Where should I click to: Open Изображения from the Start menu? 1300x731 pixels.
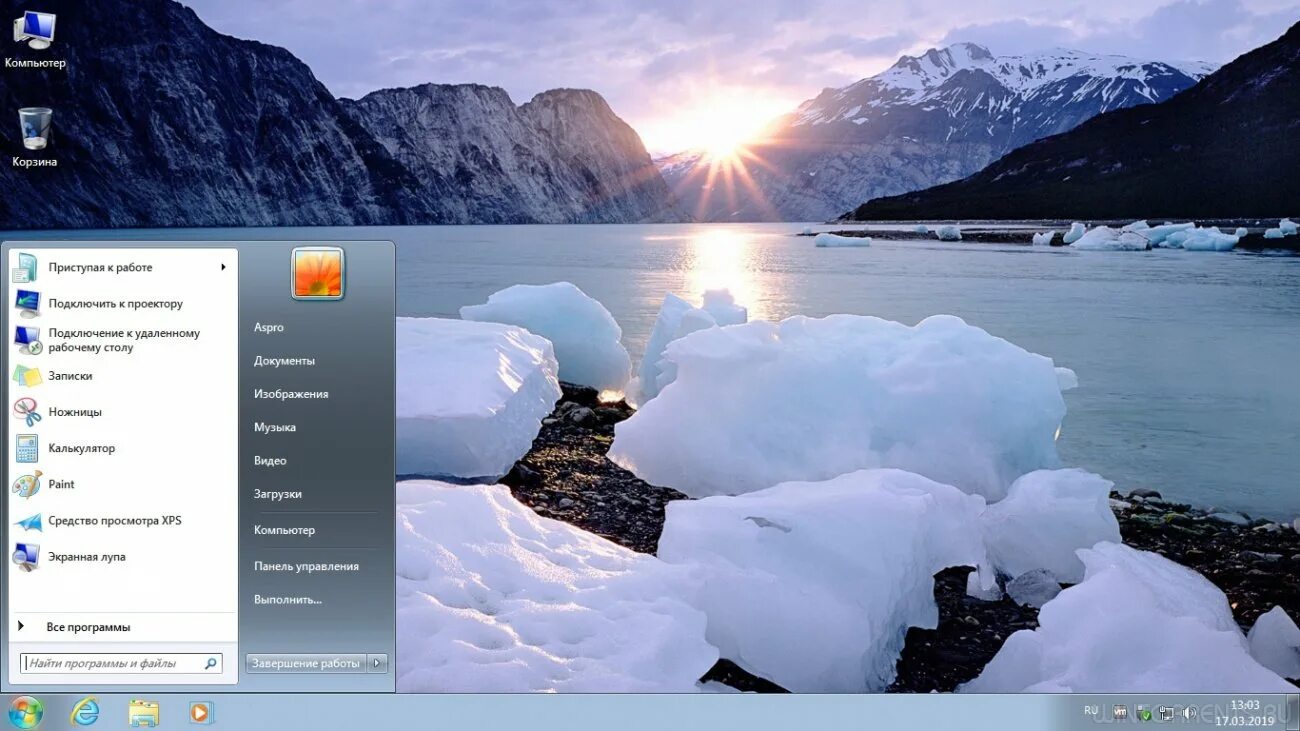(291, 394)
